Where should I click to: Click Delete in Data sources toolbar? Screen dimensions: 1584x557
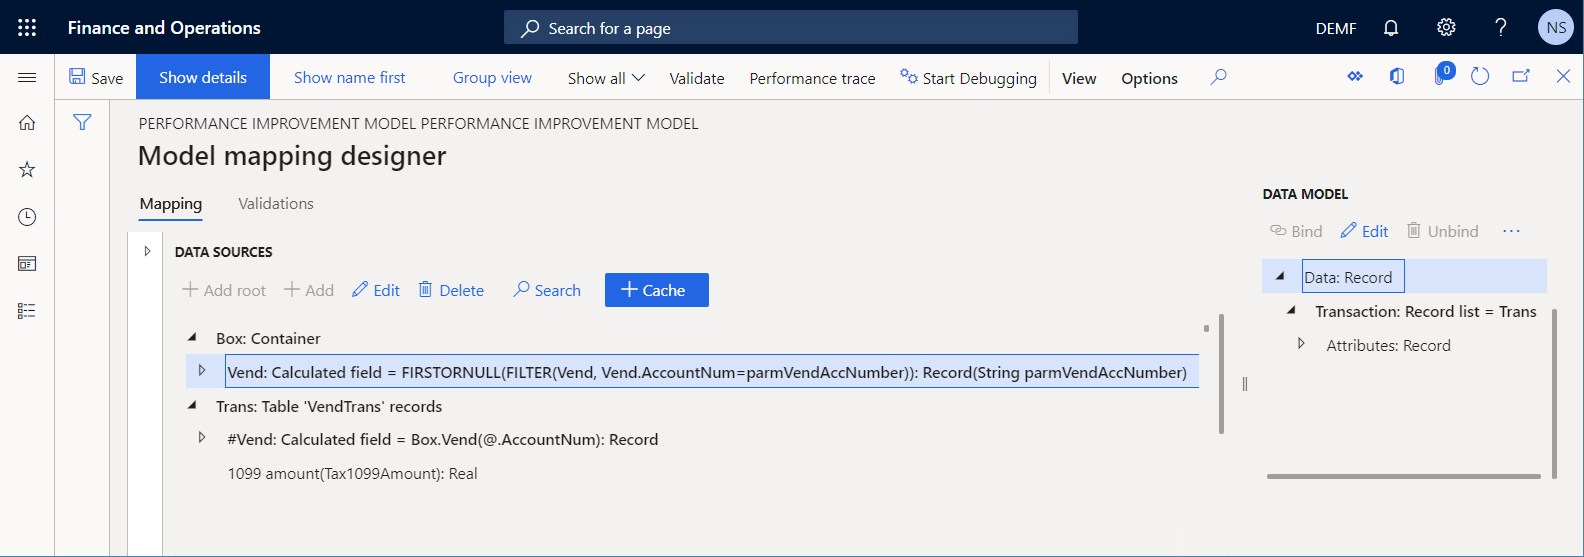point(451,290)
